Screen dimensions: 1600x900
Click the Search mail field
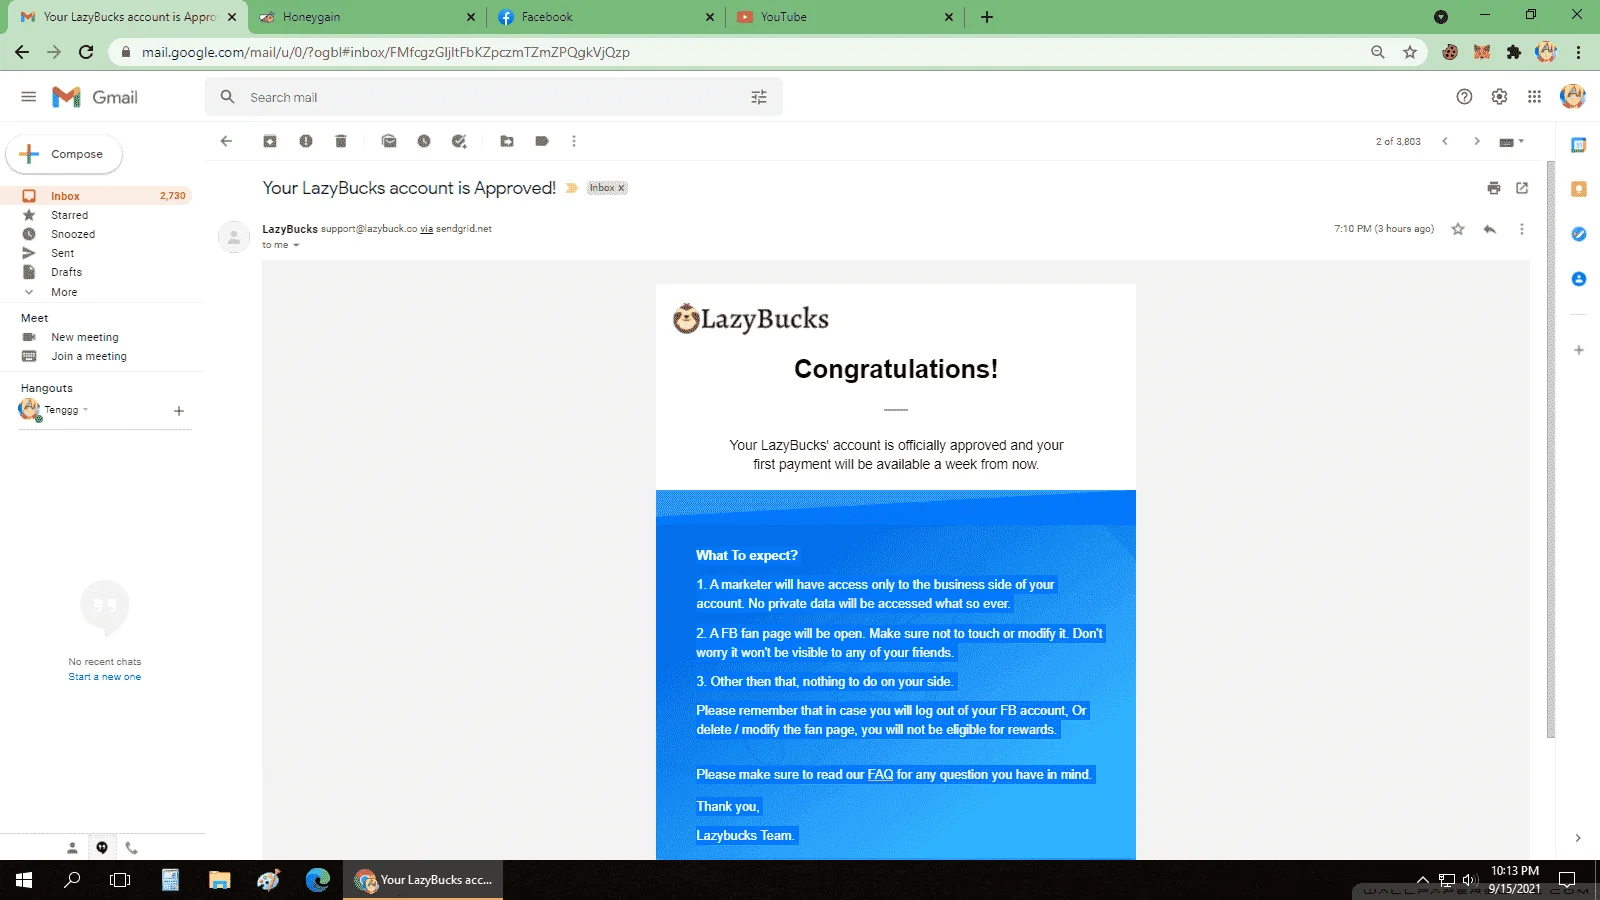point(495,97)
